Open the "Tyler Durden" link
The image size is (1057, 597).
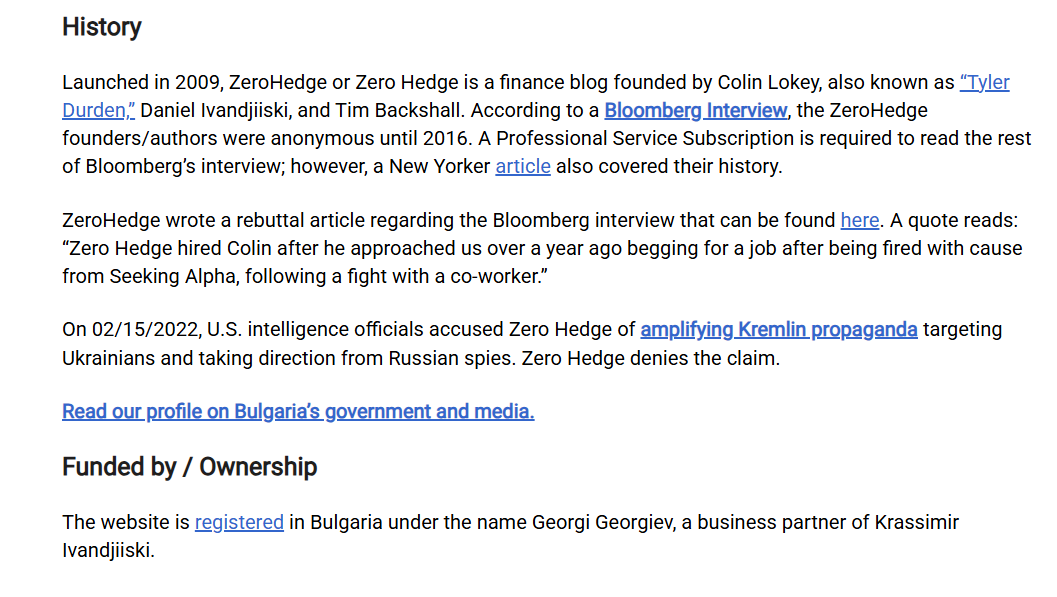click(x=984, y=82)
